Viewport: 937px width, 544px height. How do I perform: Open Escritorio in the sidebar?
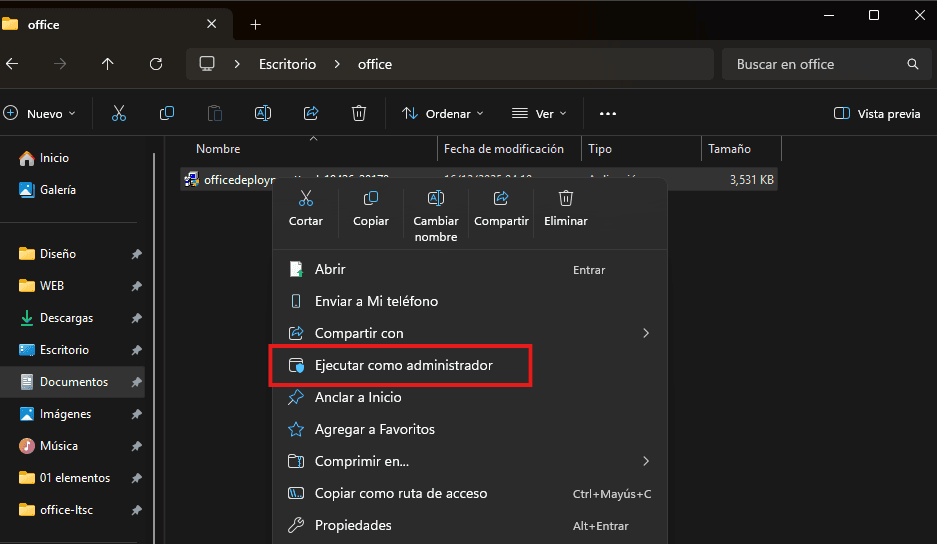pyautogui.click(x=64, y=350)
